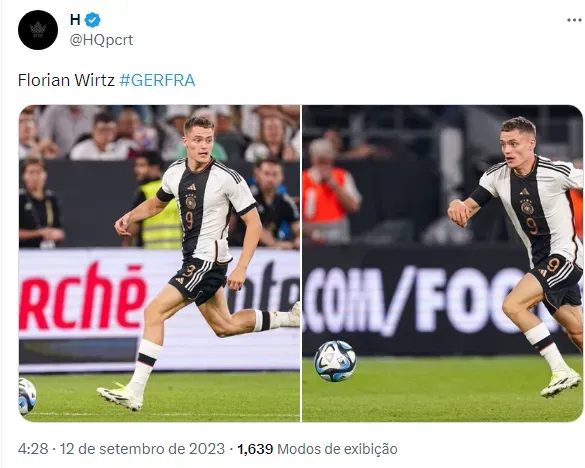Image resolution: width=585 pixels, height=468 pixels.
Task: Click the display name H
Action: coord(75,19)
